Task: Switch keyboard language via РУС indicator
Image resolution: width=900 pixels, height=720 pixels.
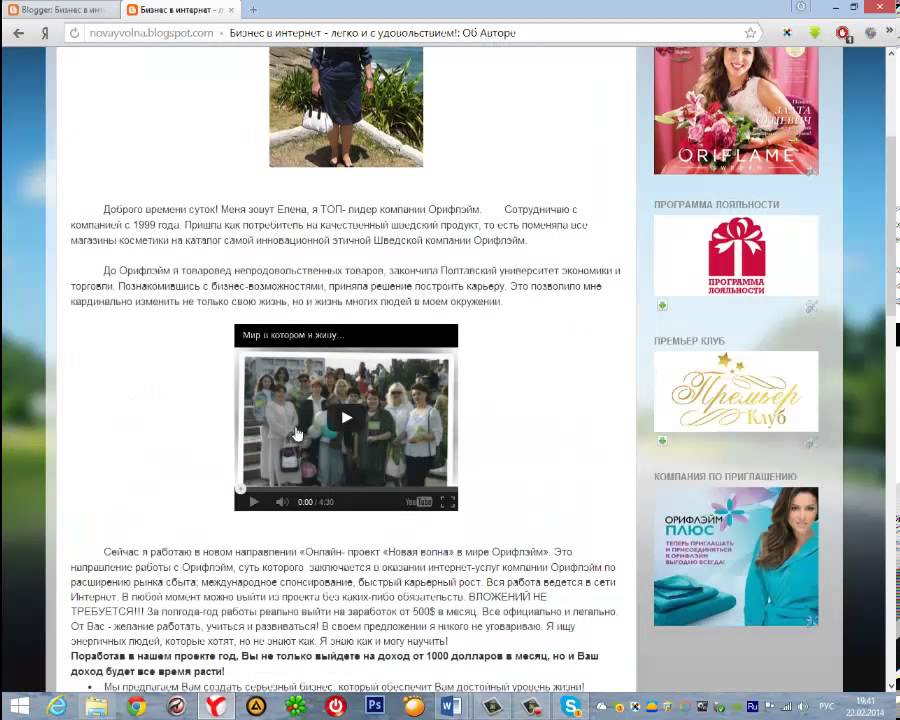Action: (827, 706)
